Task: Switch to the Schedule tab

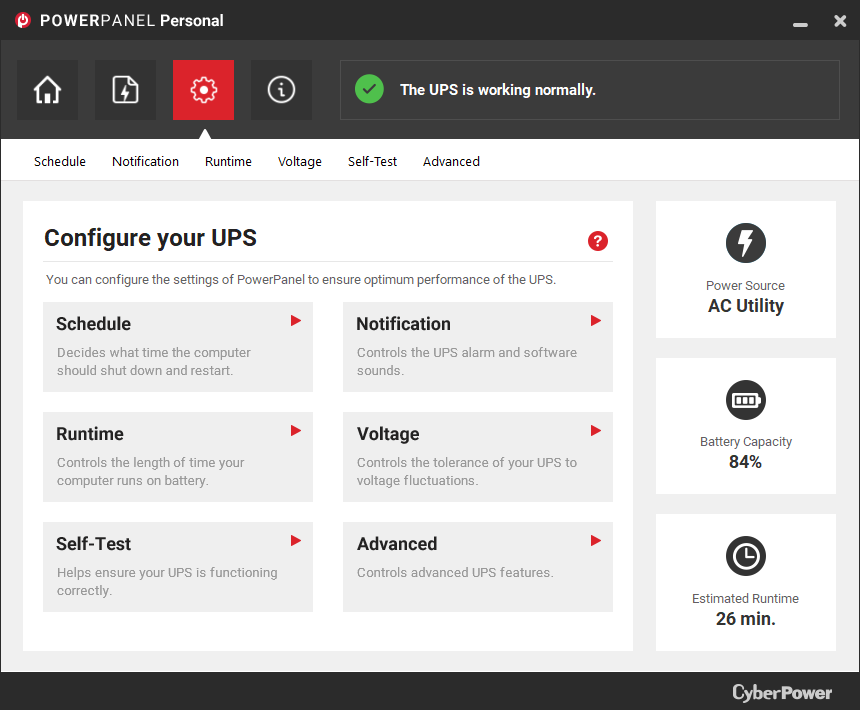Action: click(x=60, y=162)
